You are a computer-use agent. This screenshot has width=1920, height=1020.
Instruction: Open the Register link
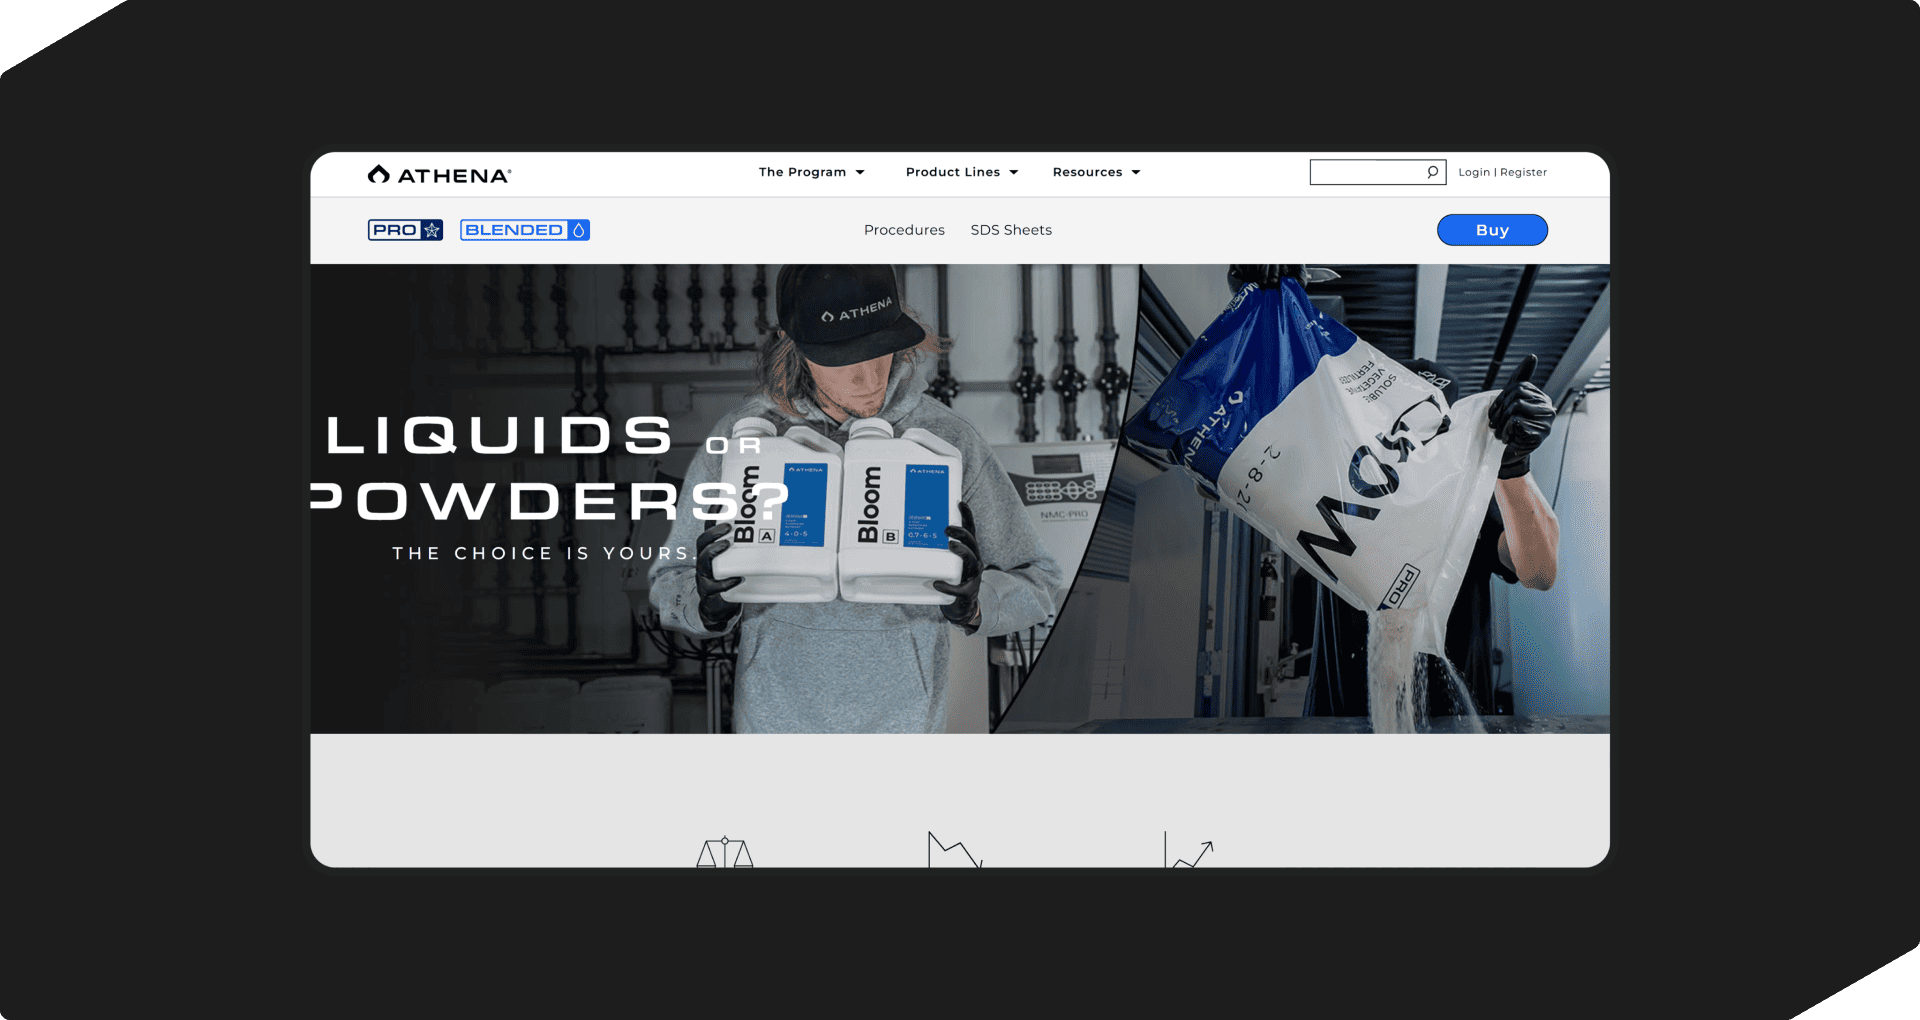click(1523, 172)
